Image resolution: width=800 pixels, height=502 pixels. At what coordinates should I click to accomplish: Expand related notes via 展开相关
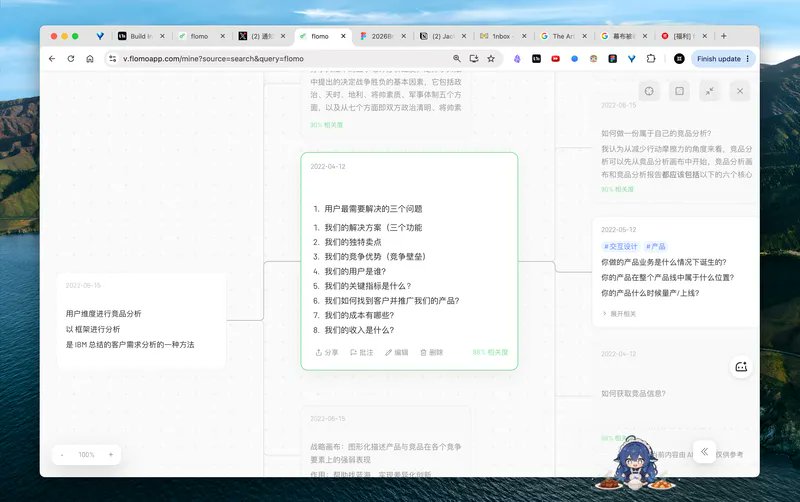(x=619, y=314)
